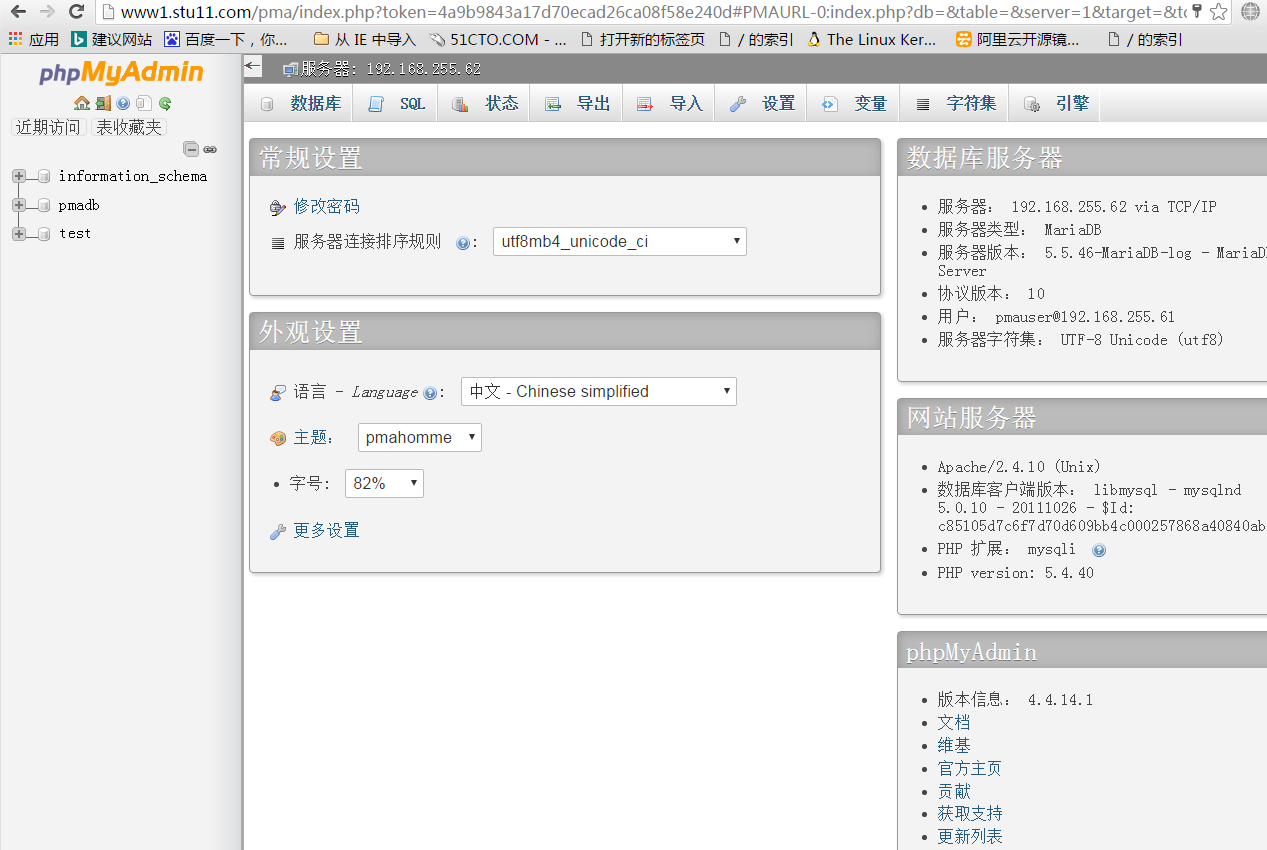Open the 变量 tab
Image resolution: width=1267 pixels, height=850 pixels.
click(x=854, y=103)
